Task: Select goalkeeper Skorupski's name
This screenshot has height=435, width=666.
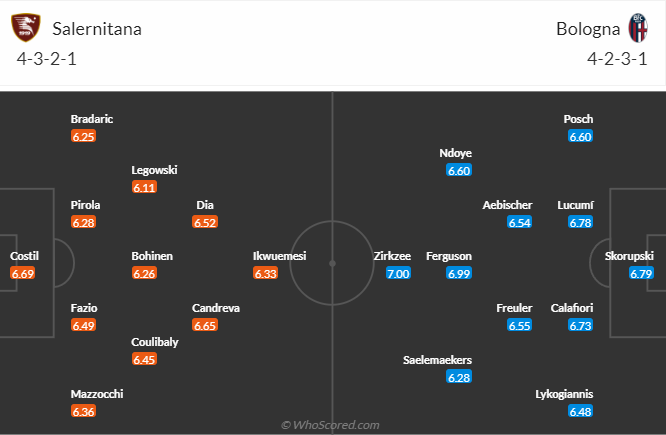Action: point(629,256)
